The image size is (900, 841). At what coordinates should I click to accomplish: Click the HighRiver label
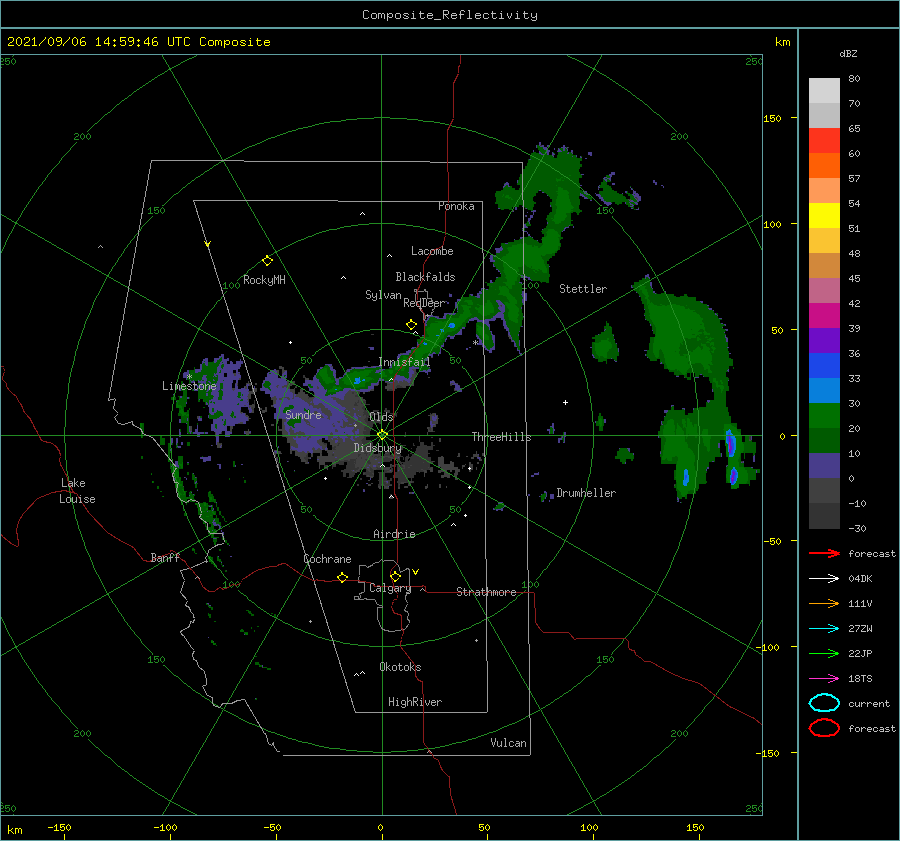click(415, 702)
